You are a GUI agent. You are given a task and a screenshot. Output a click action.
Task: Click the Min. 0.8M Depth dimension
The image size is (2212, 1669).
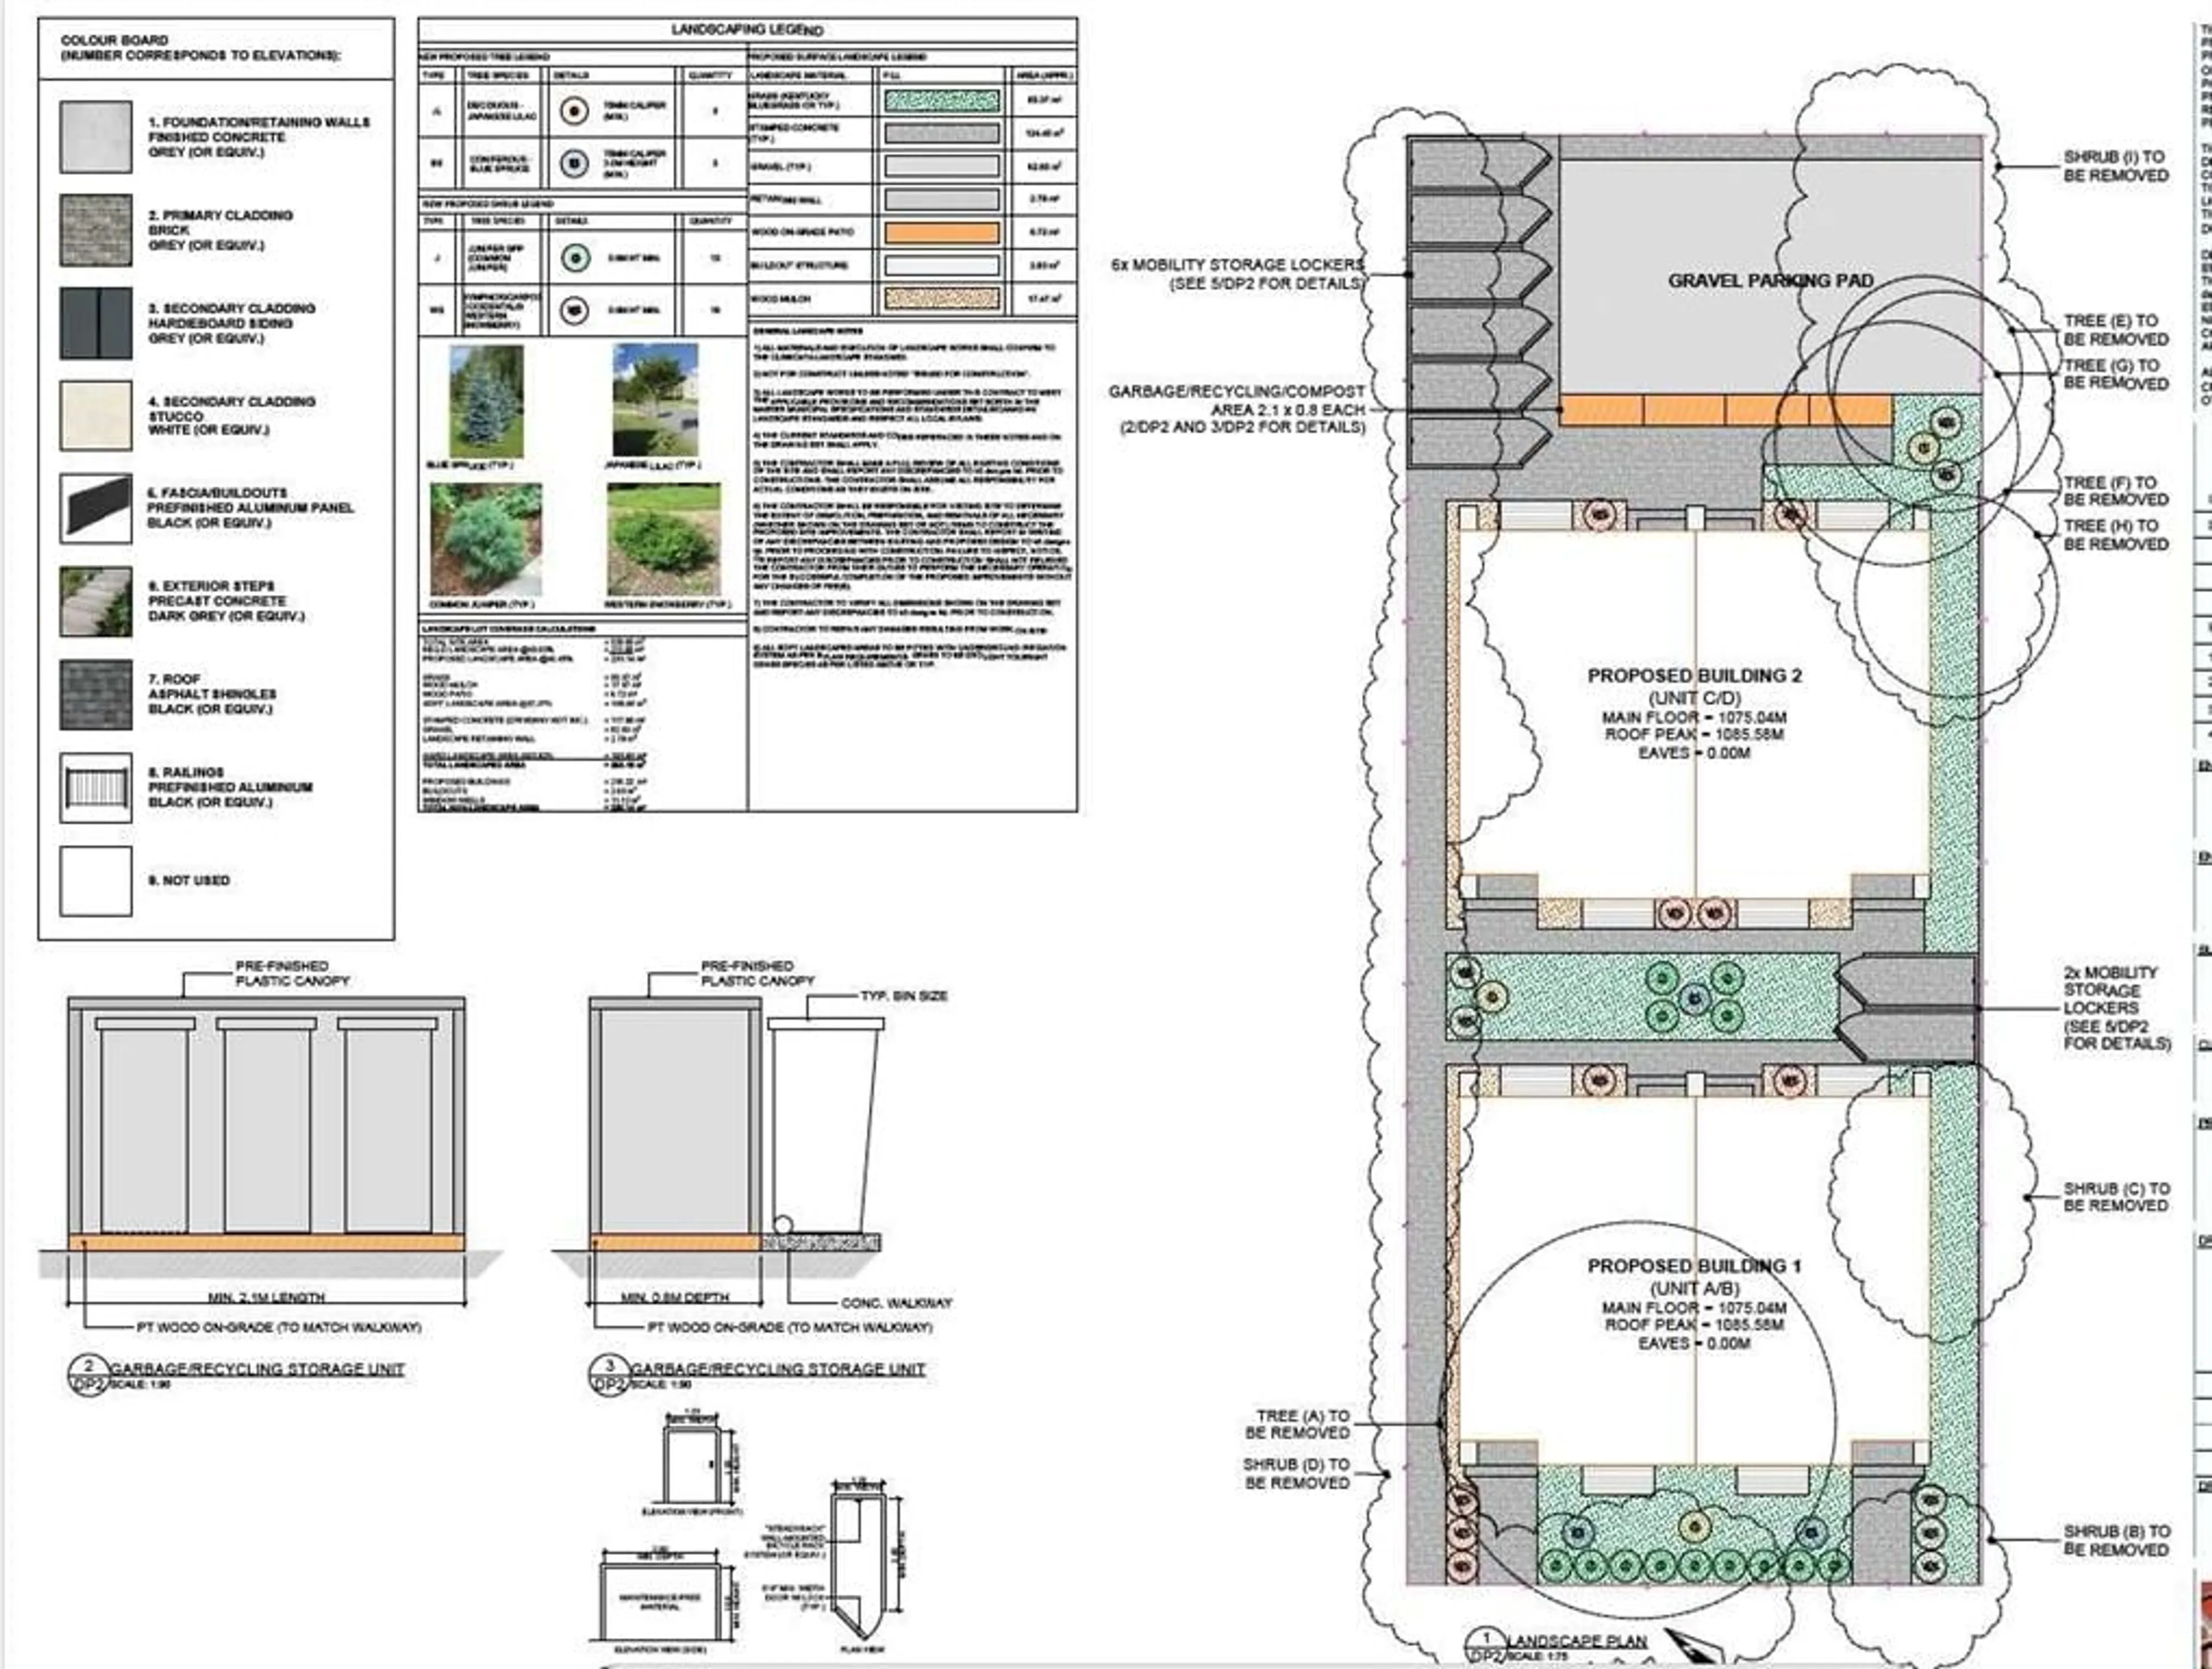tap(675, 1297)
